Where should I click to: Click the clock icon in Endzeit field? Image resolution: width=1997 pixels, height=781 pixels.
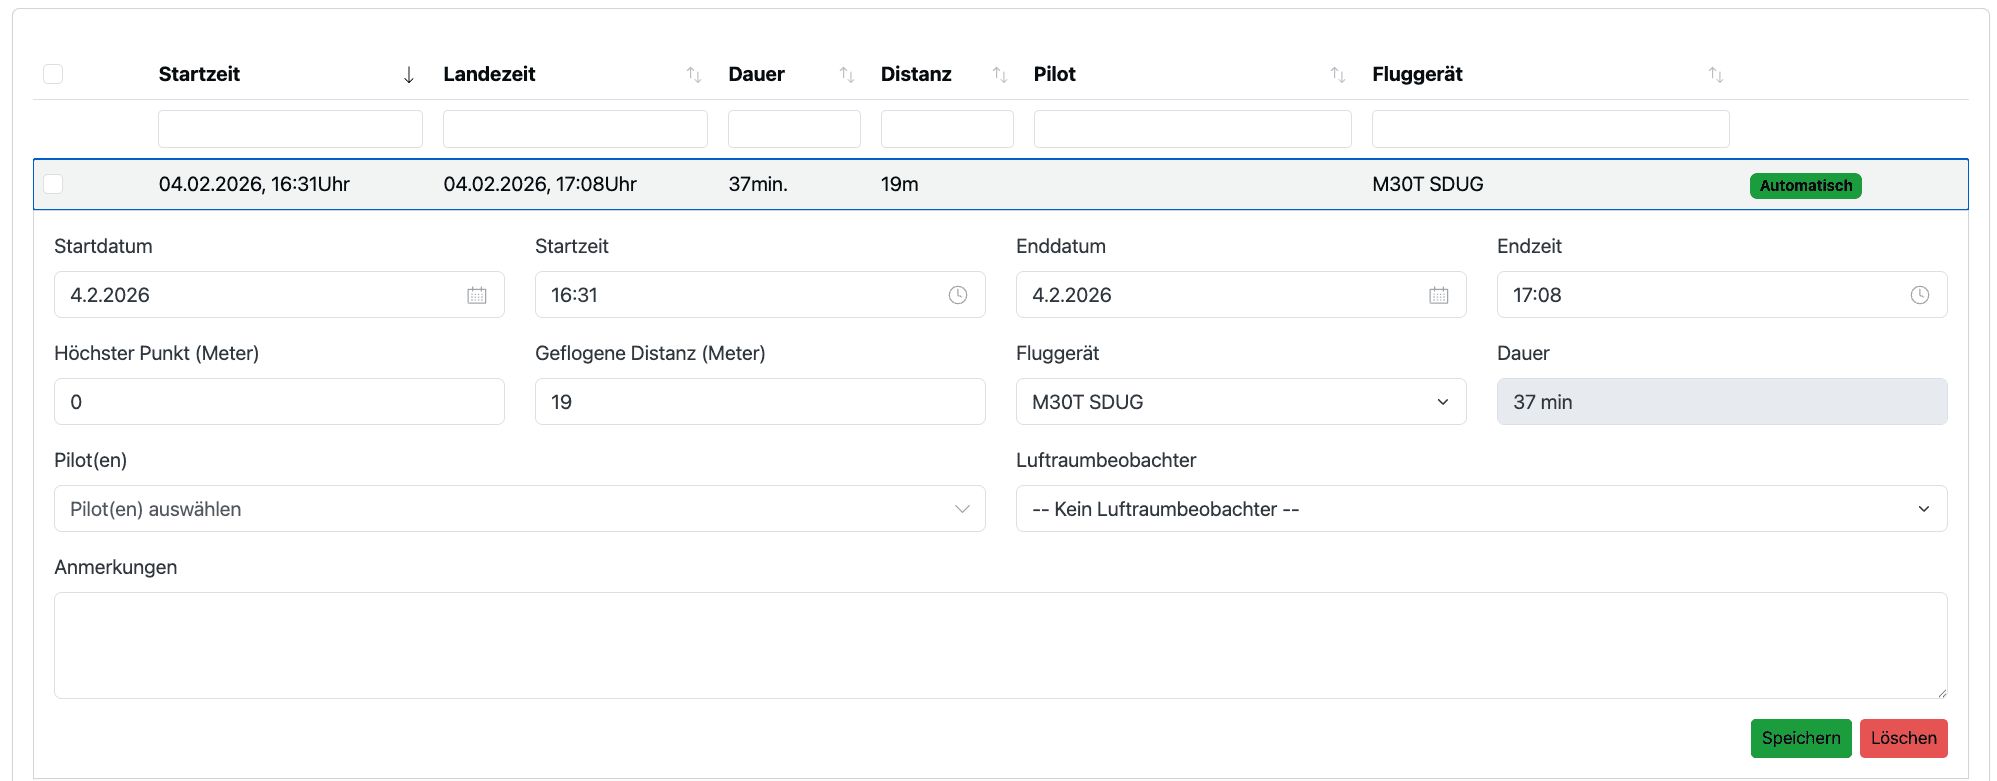(x=1919, y=295)
